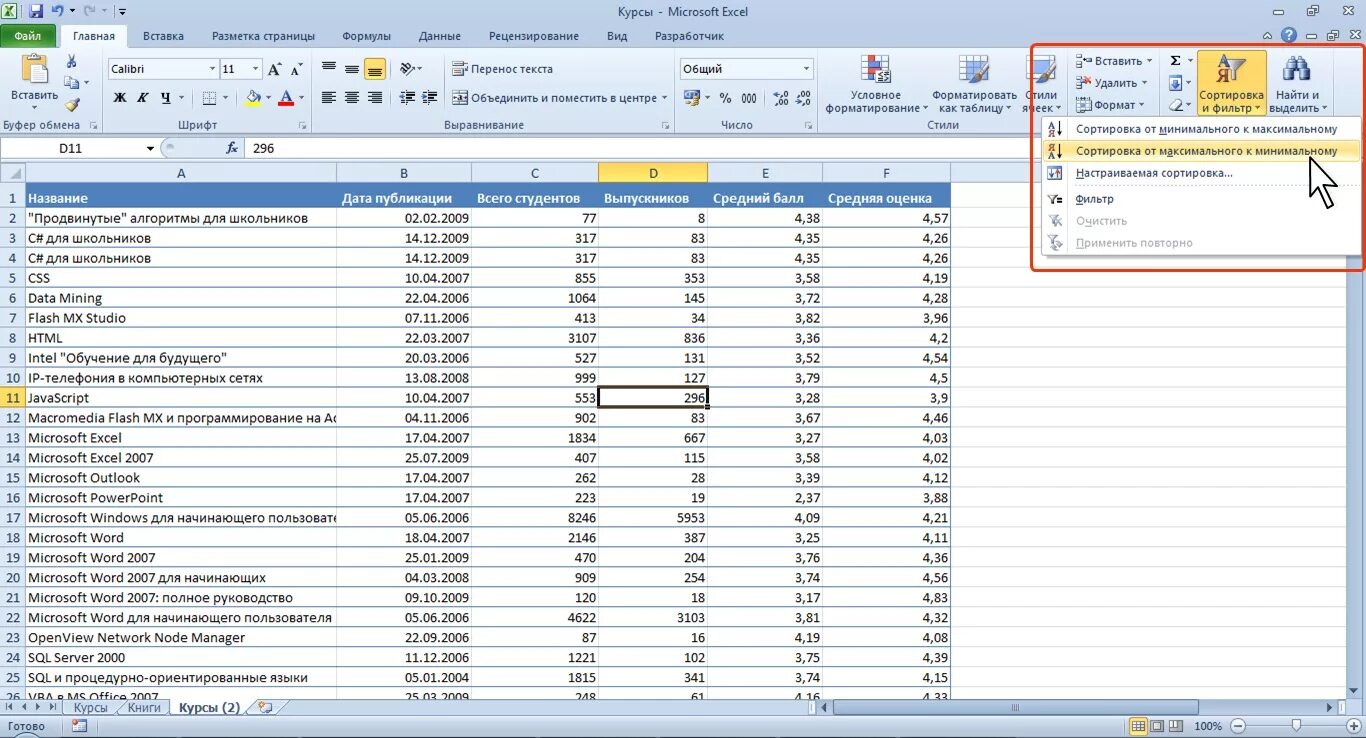Viewport: 1366px width, 738px height.
Task: Click the AutoSum sigma icon
Action: pos(1175,61)
